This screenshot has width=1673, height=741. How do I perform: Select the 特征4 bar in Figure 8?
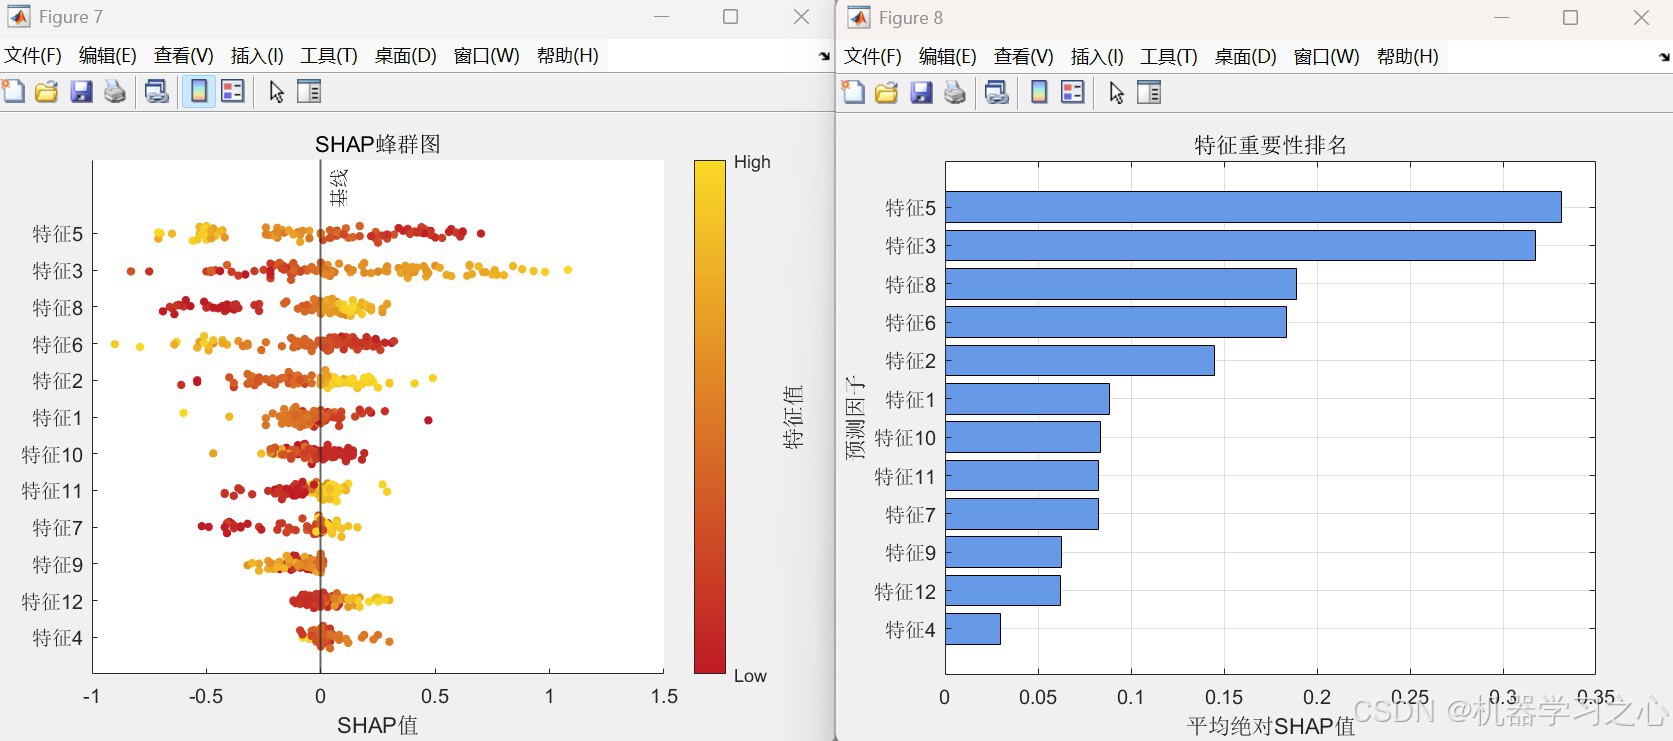[x=973, y=629]
